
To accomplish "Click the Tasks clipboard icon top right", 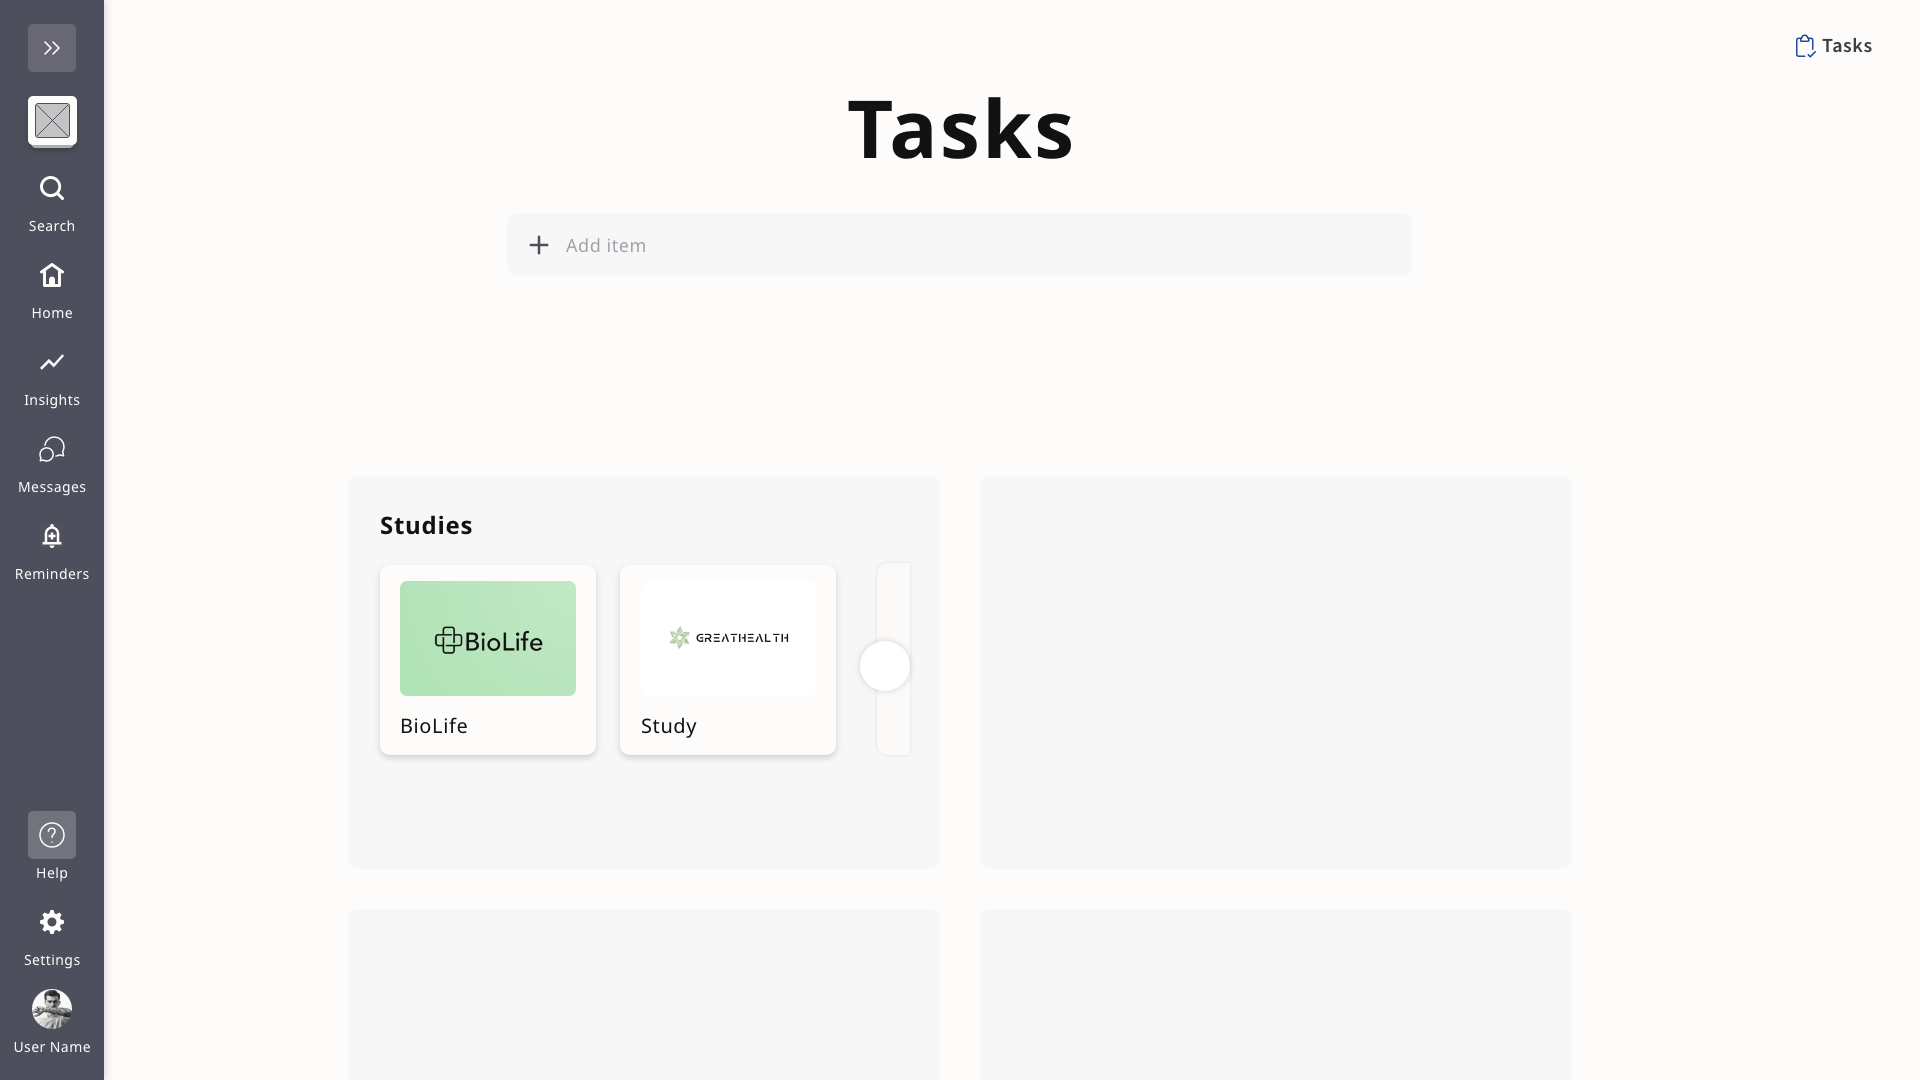I will 1804,46.
